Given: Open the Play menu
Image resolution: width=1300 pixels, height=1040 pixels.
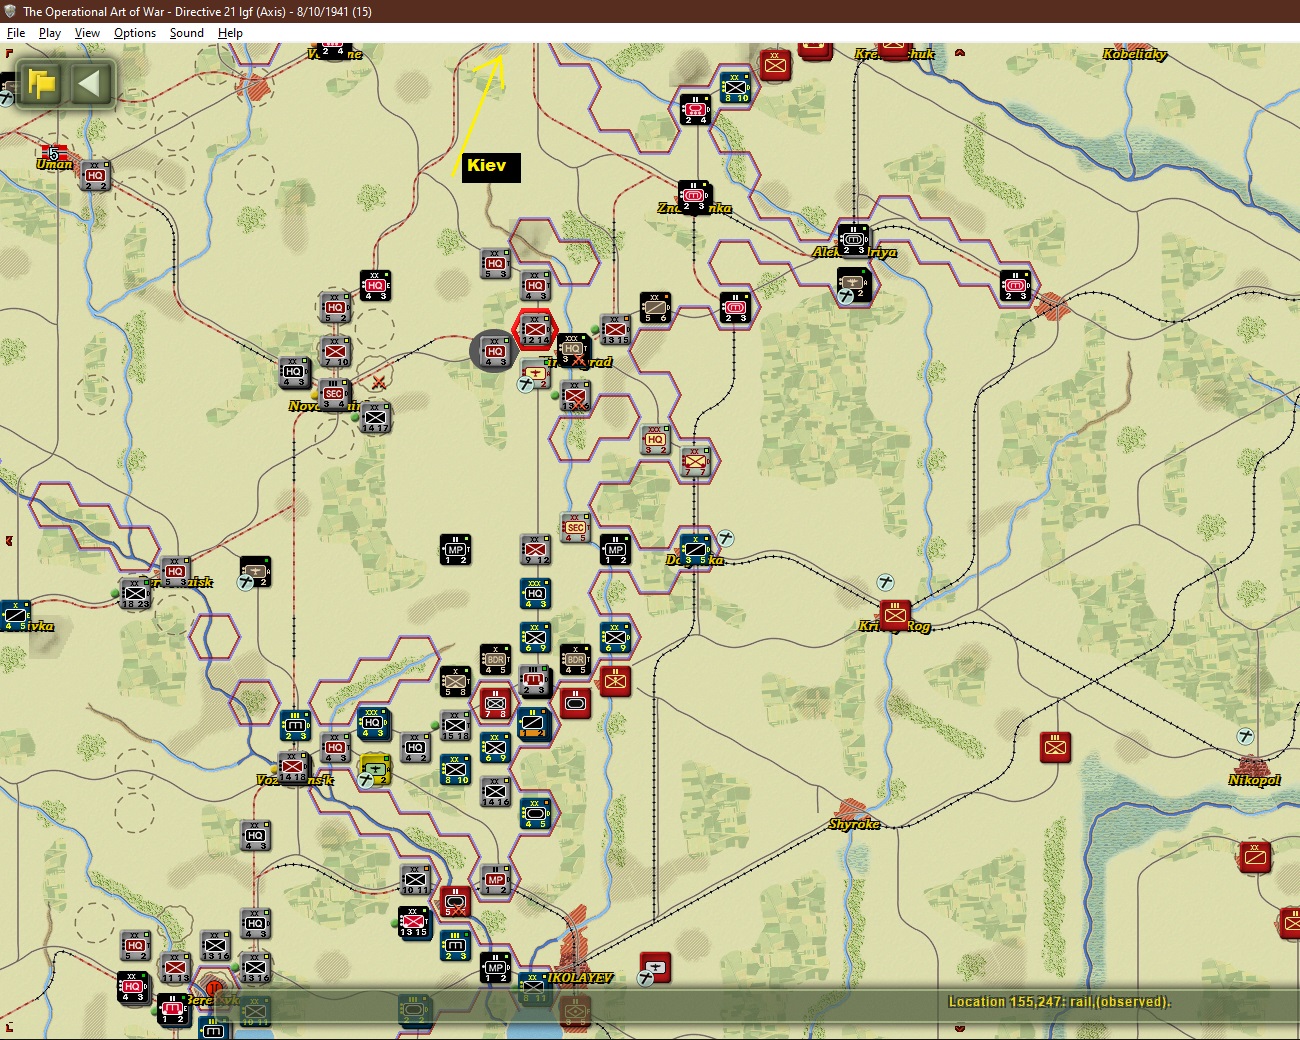Looking at the screenshot, I should (x=49, y=33).
